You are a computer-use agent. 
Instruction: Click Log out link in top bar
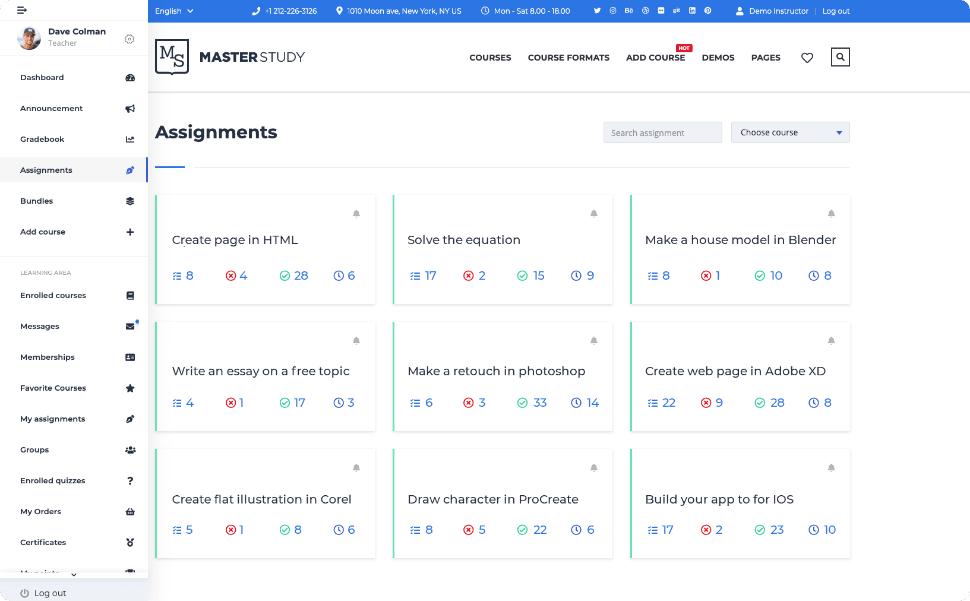(836, 11)
